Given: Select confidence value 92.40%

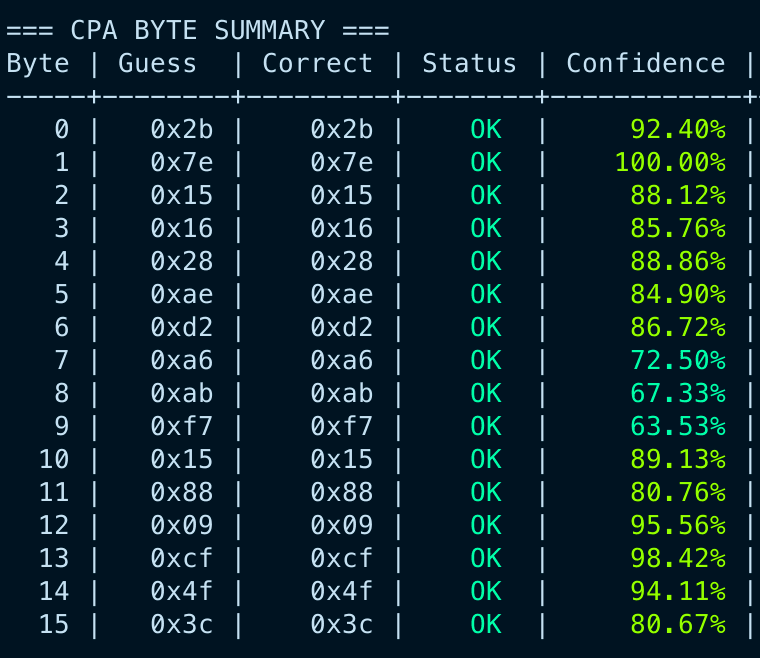Looking at the screenshot, I should point(678,129).
